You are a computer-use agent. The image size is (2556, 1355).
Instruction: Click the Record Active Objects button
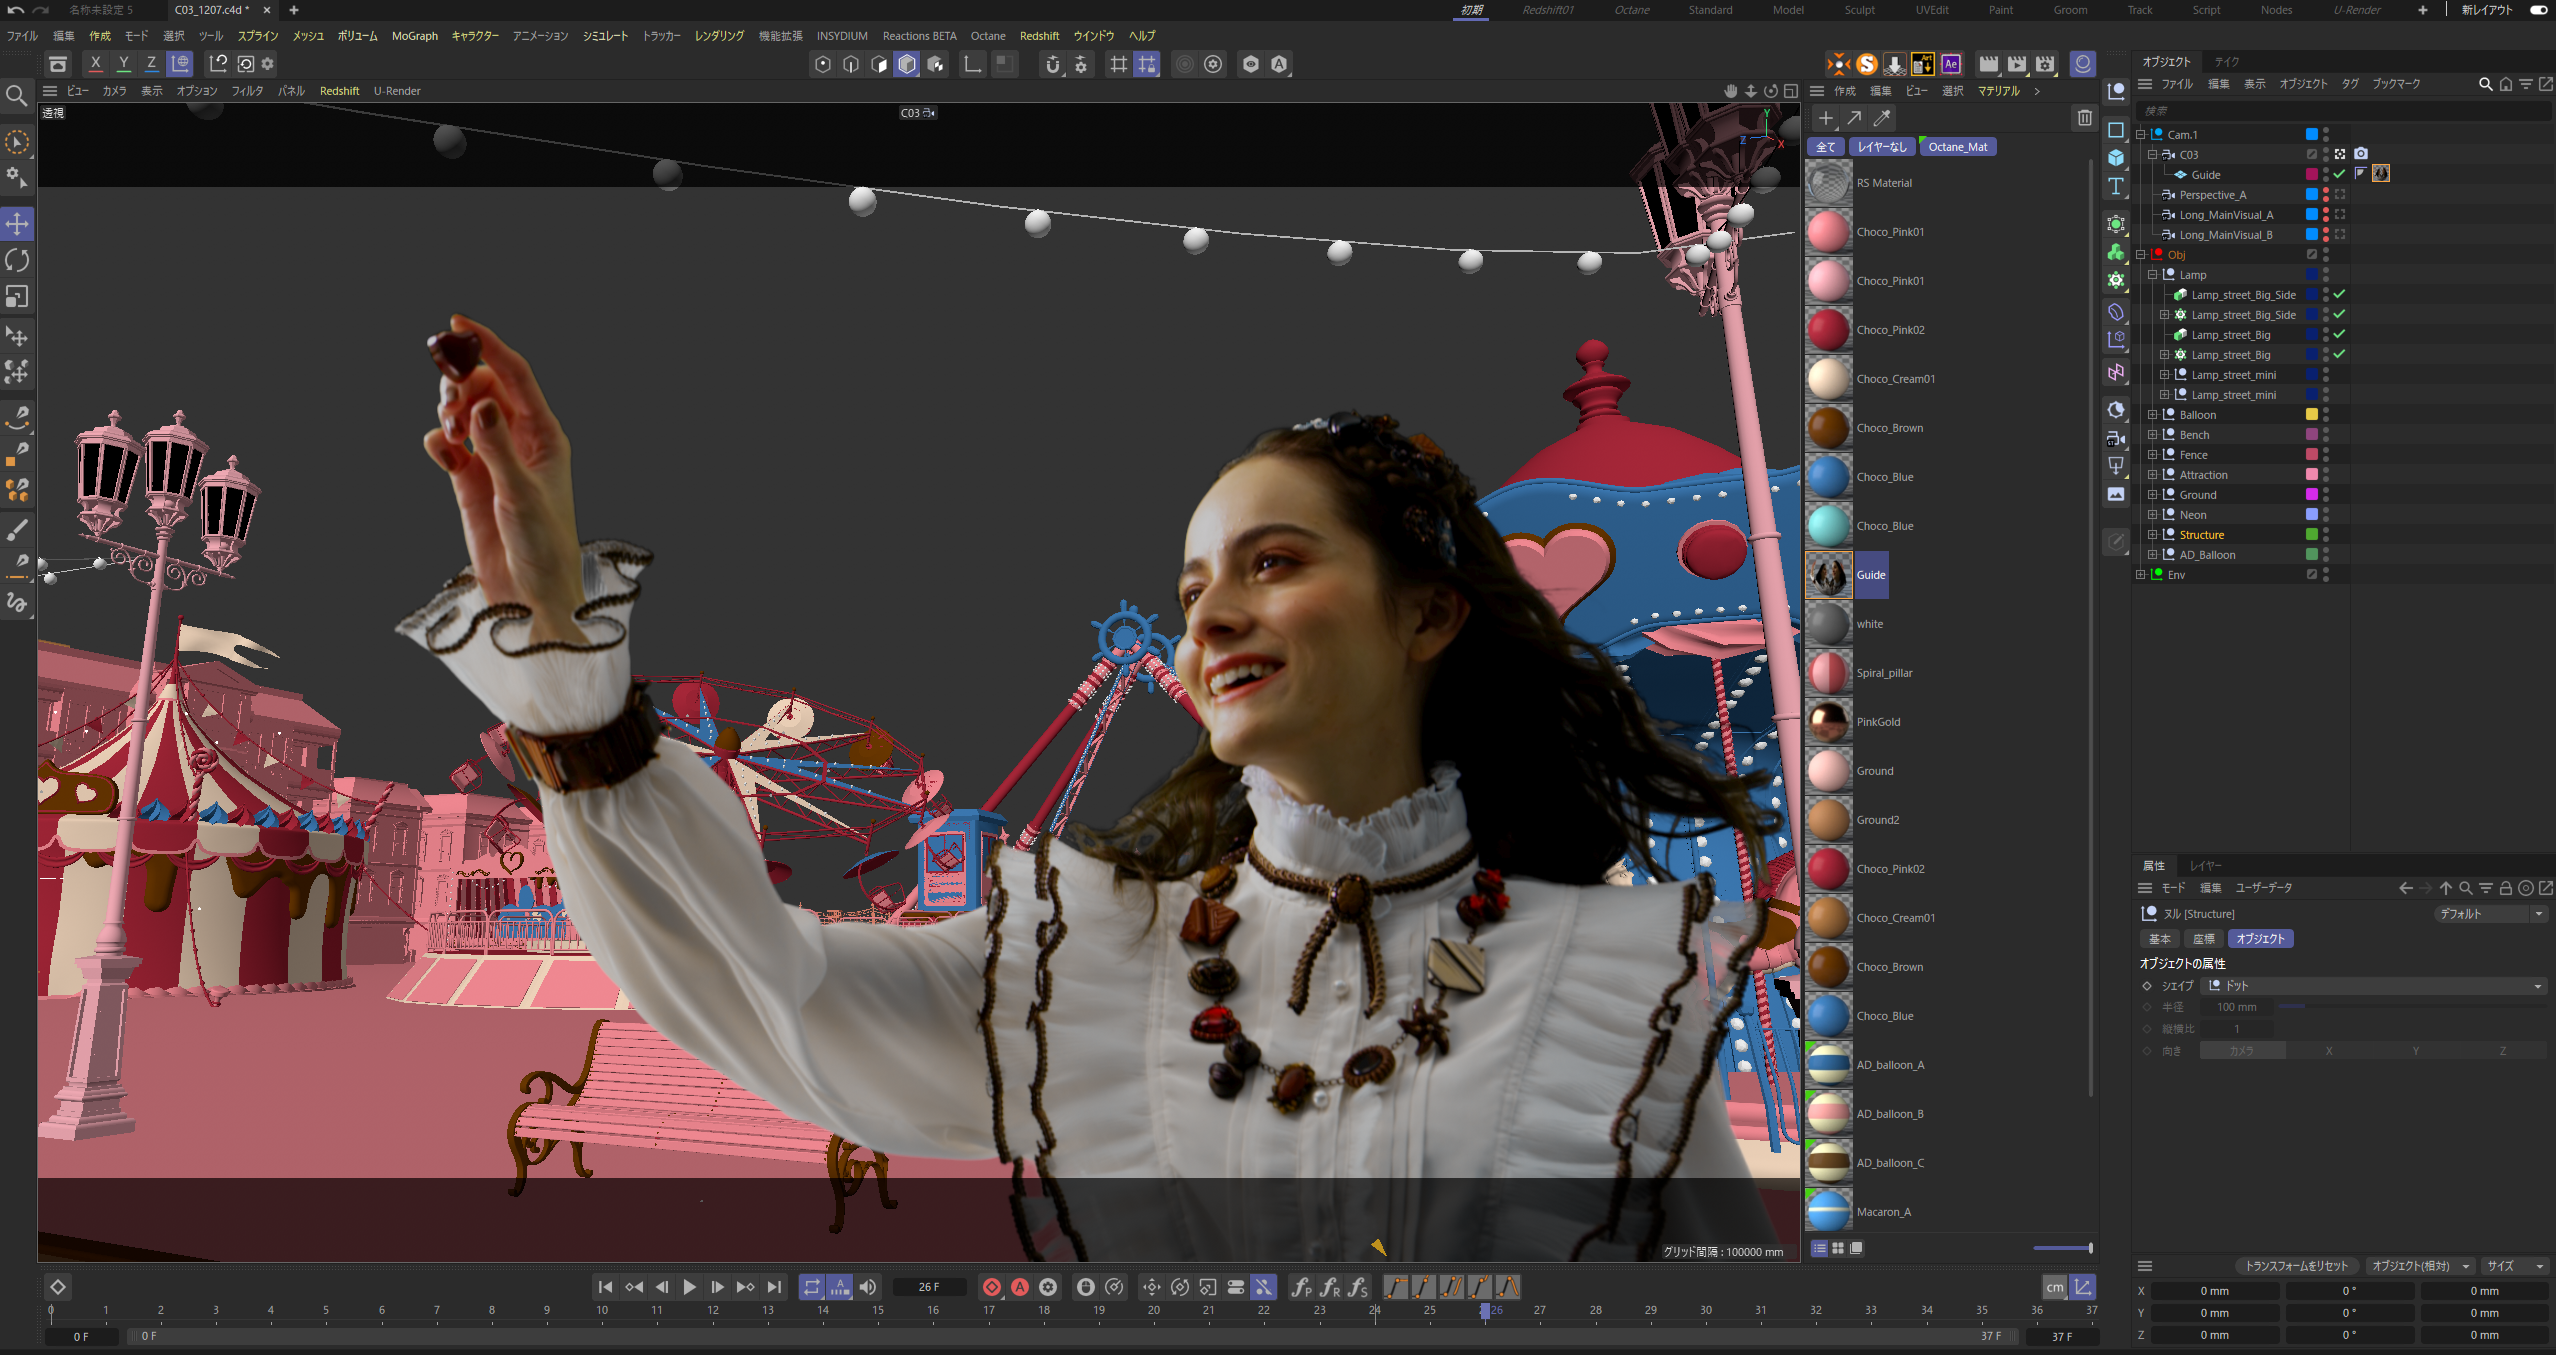pos(991,1287)
